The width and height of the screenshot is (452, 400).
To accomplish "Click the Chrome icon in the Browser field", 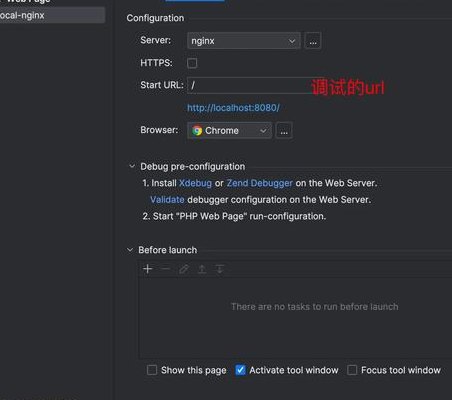I will [197, 130].
